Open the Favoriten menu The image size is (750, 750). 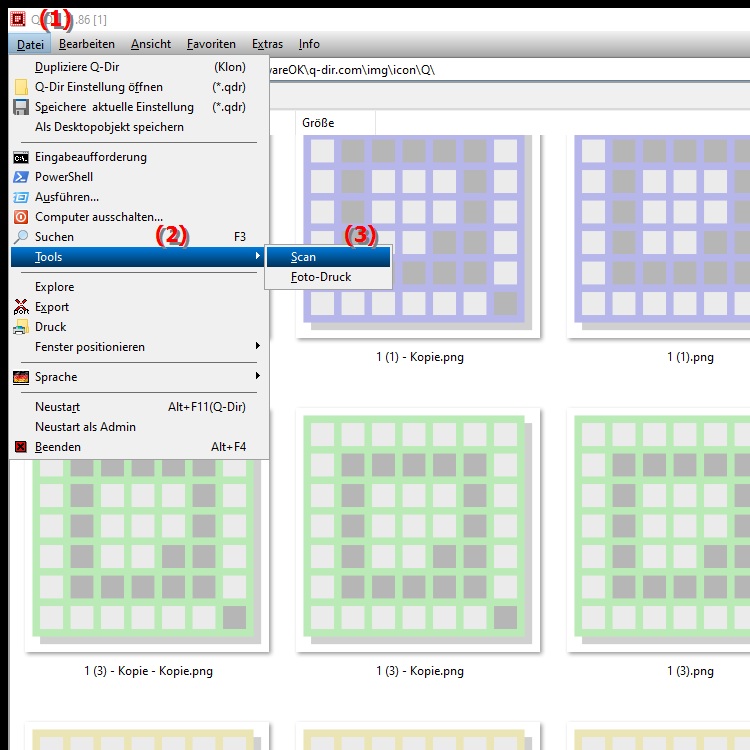[x=211, y=44]
